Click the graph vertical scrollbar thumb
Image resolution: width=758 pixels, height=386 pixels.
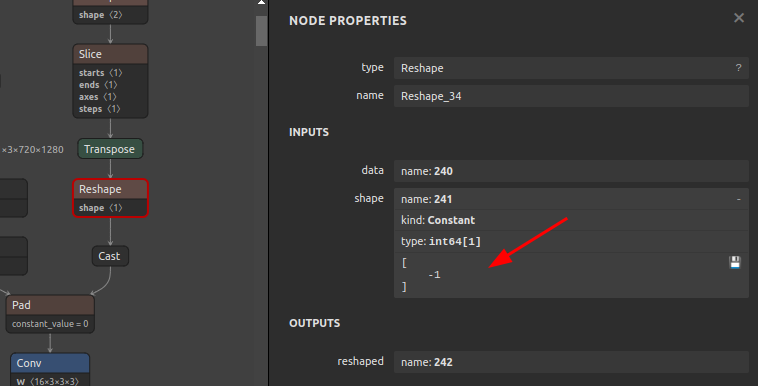(x=261, y=30)
